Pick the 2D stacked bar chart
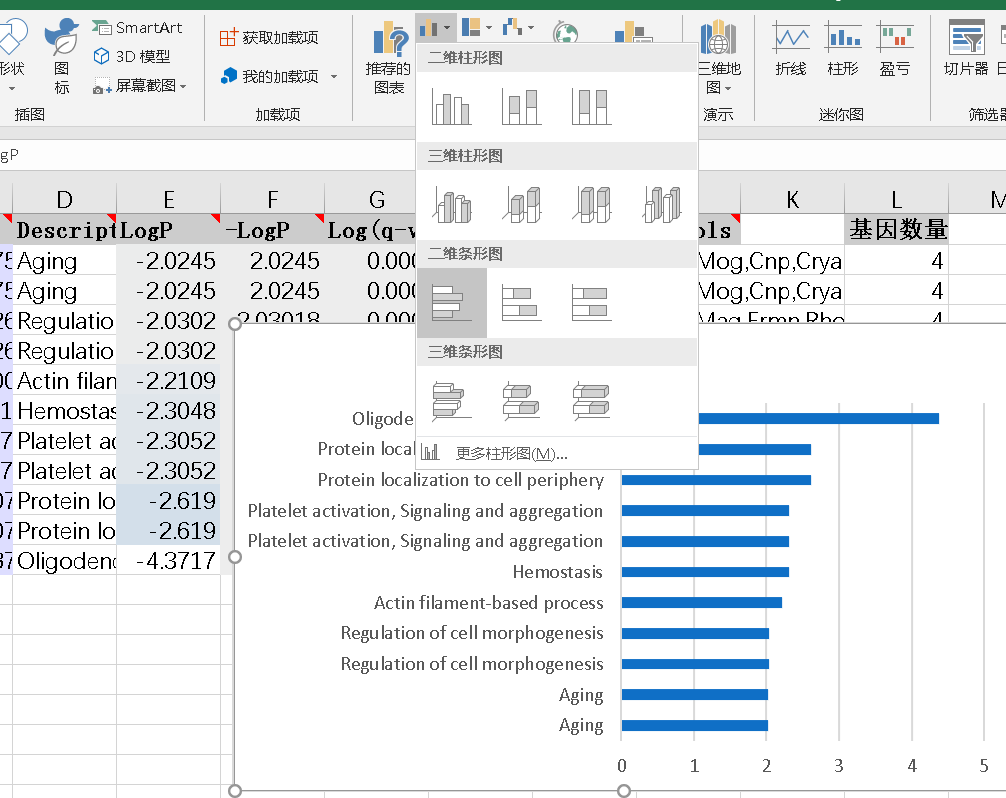 click(522, 303)
